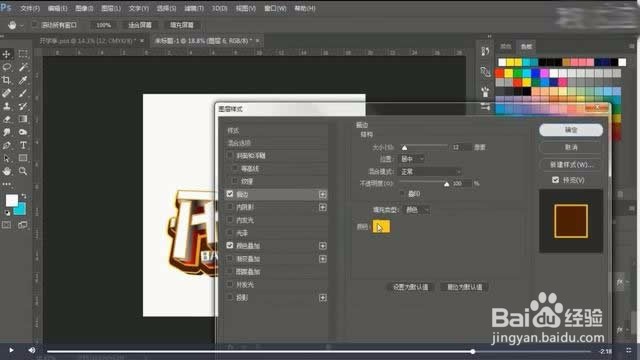Select the Pen tool
640x360 pixels.
point(7,145)
